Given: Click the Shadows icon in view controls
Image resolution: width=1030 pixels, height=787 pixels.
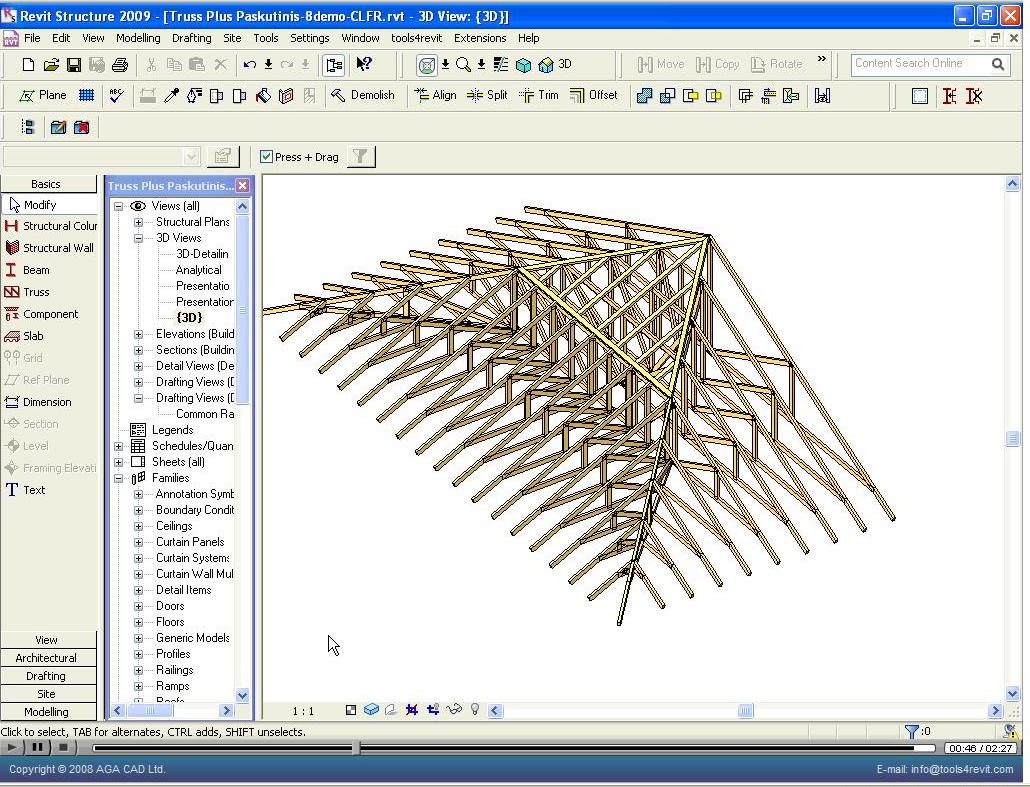Looking at the screenshot, I should point(391,709).
